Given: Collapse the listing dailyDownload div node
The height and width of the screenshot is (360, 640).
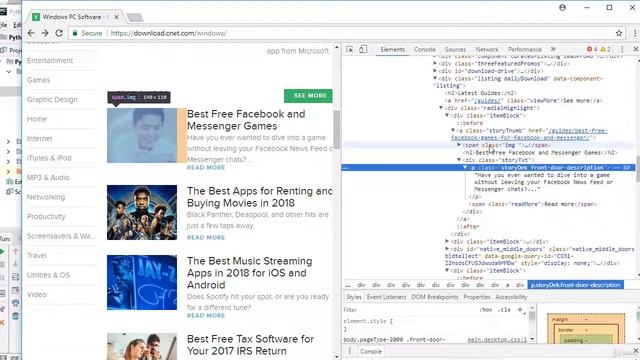Looking at the screenshot, I should pyautogui.click(x=435, y=78).
